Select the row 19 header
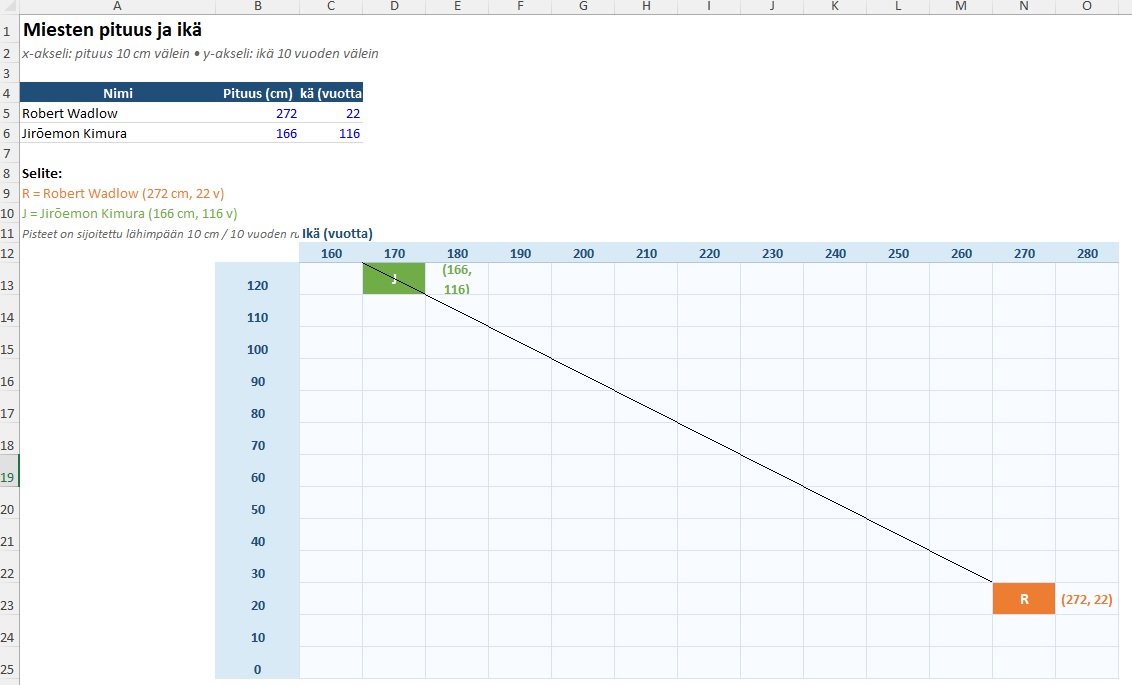 tap(8, 478)
